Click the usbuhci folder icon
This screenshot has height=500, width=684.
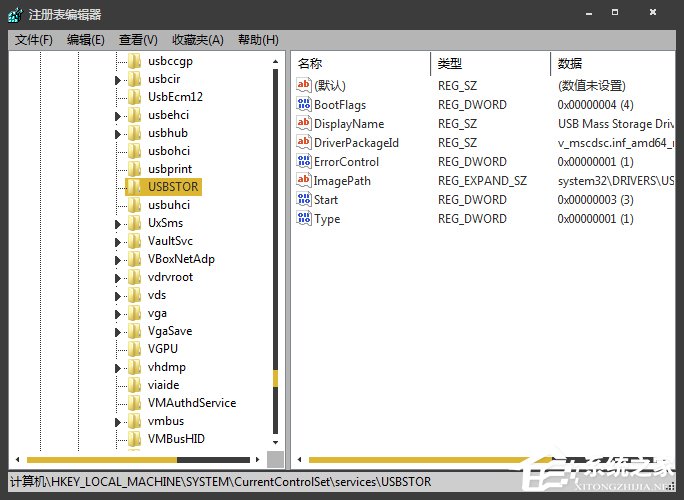pyautogui.click(x=135, y=205)
